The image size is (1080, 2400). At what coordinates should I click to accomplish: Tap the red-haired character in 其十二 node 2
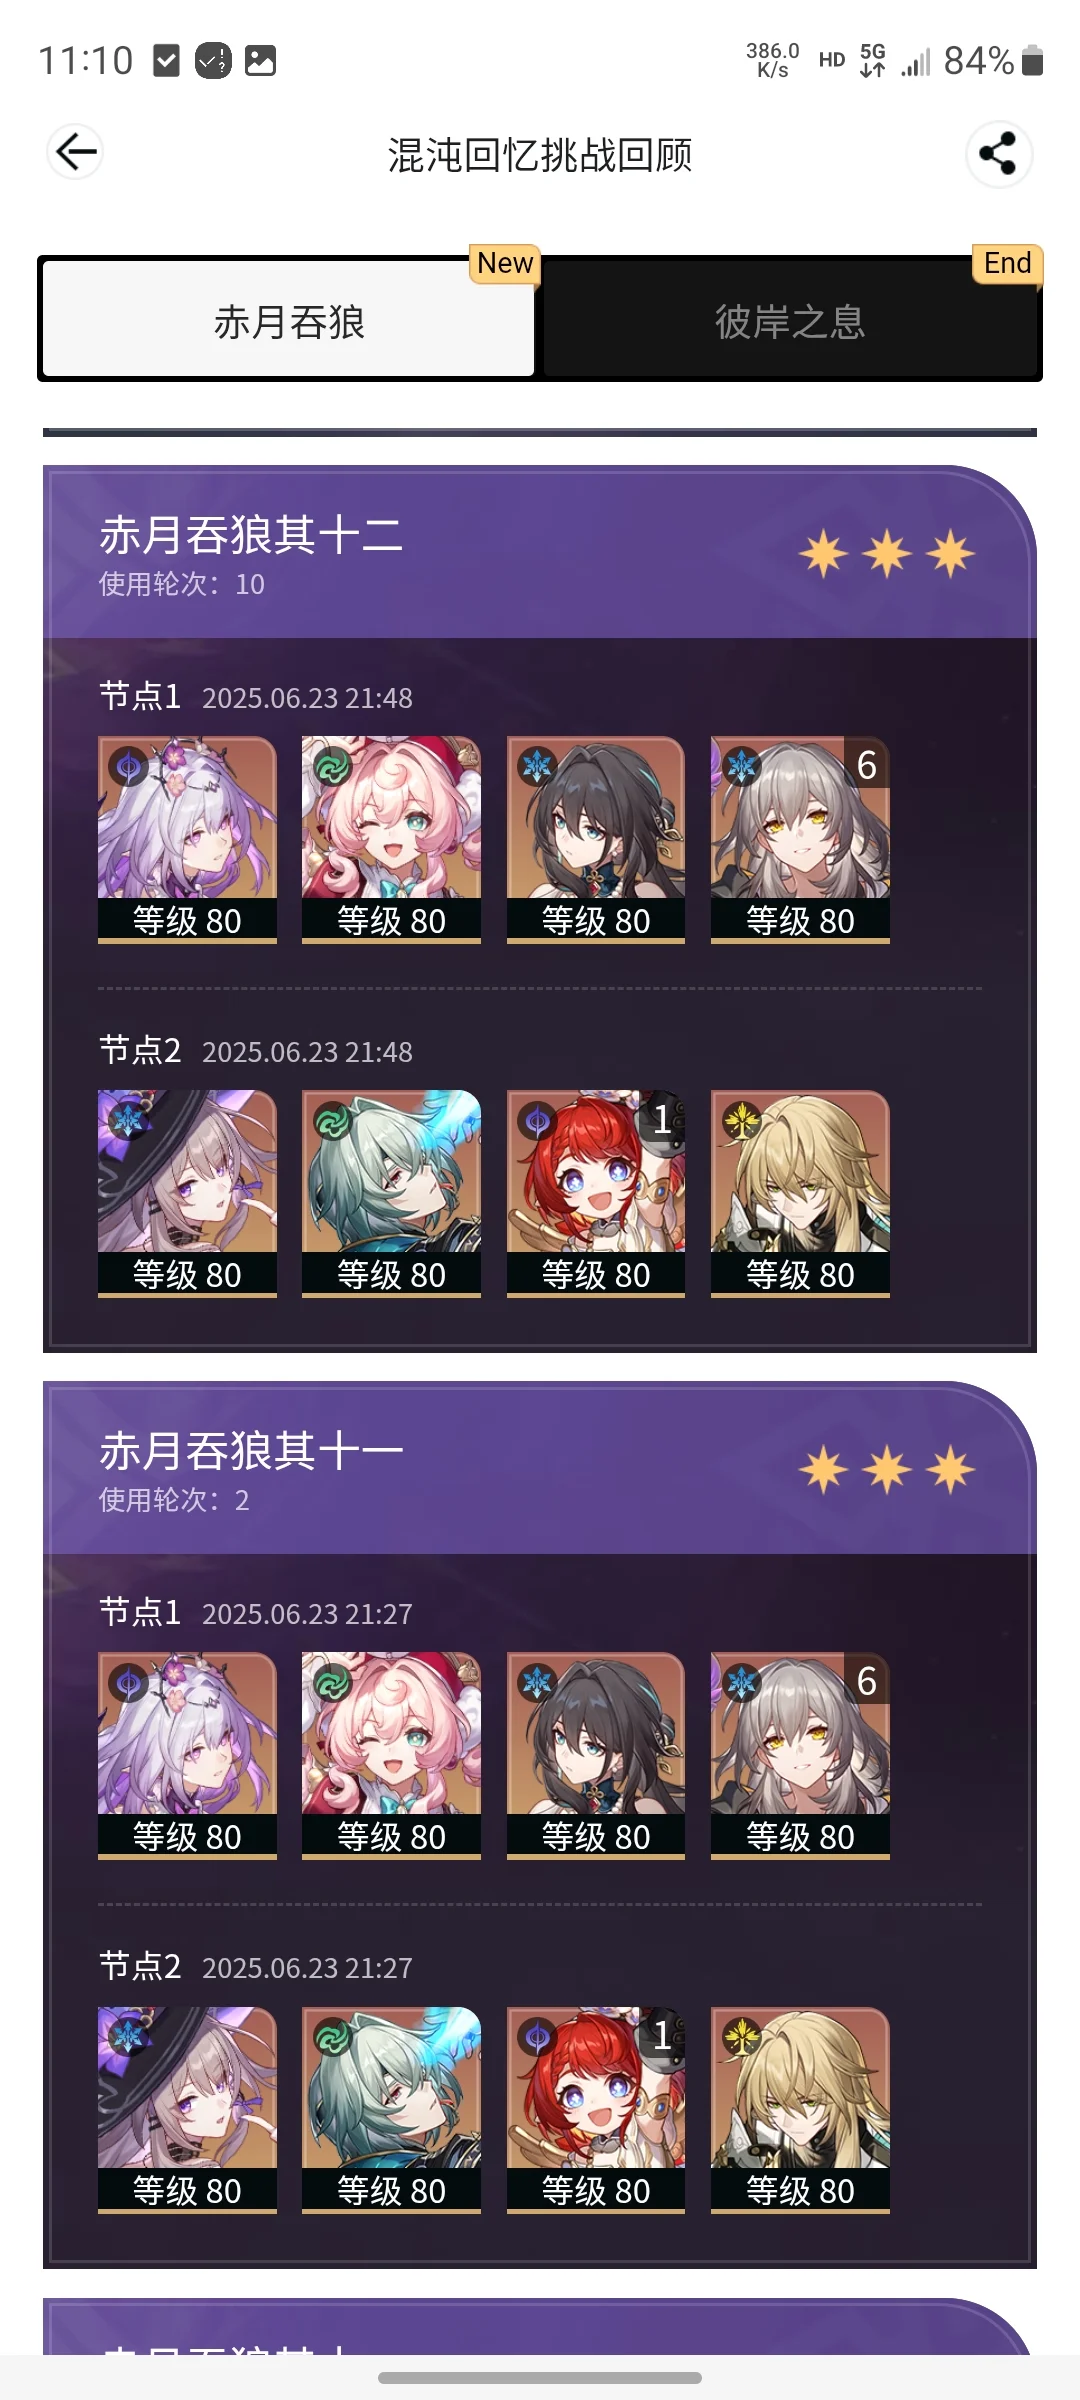596,1194
